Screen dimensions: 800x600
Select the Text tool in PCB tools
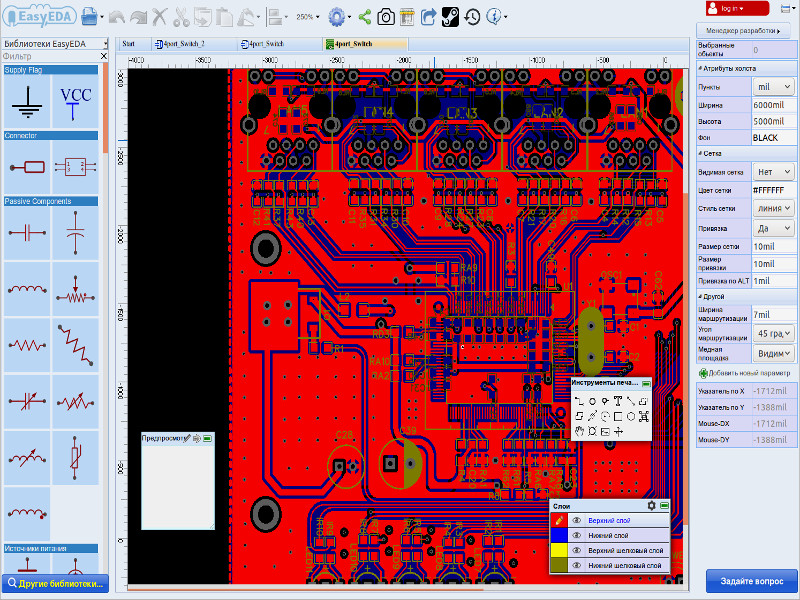point(618,401)
